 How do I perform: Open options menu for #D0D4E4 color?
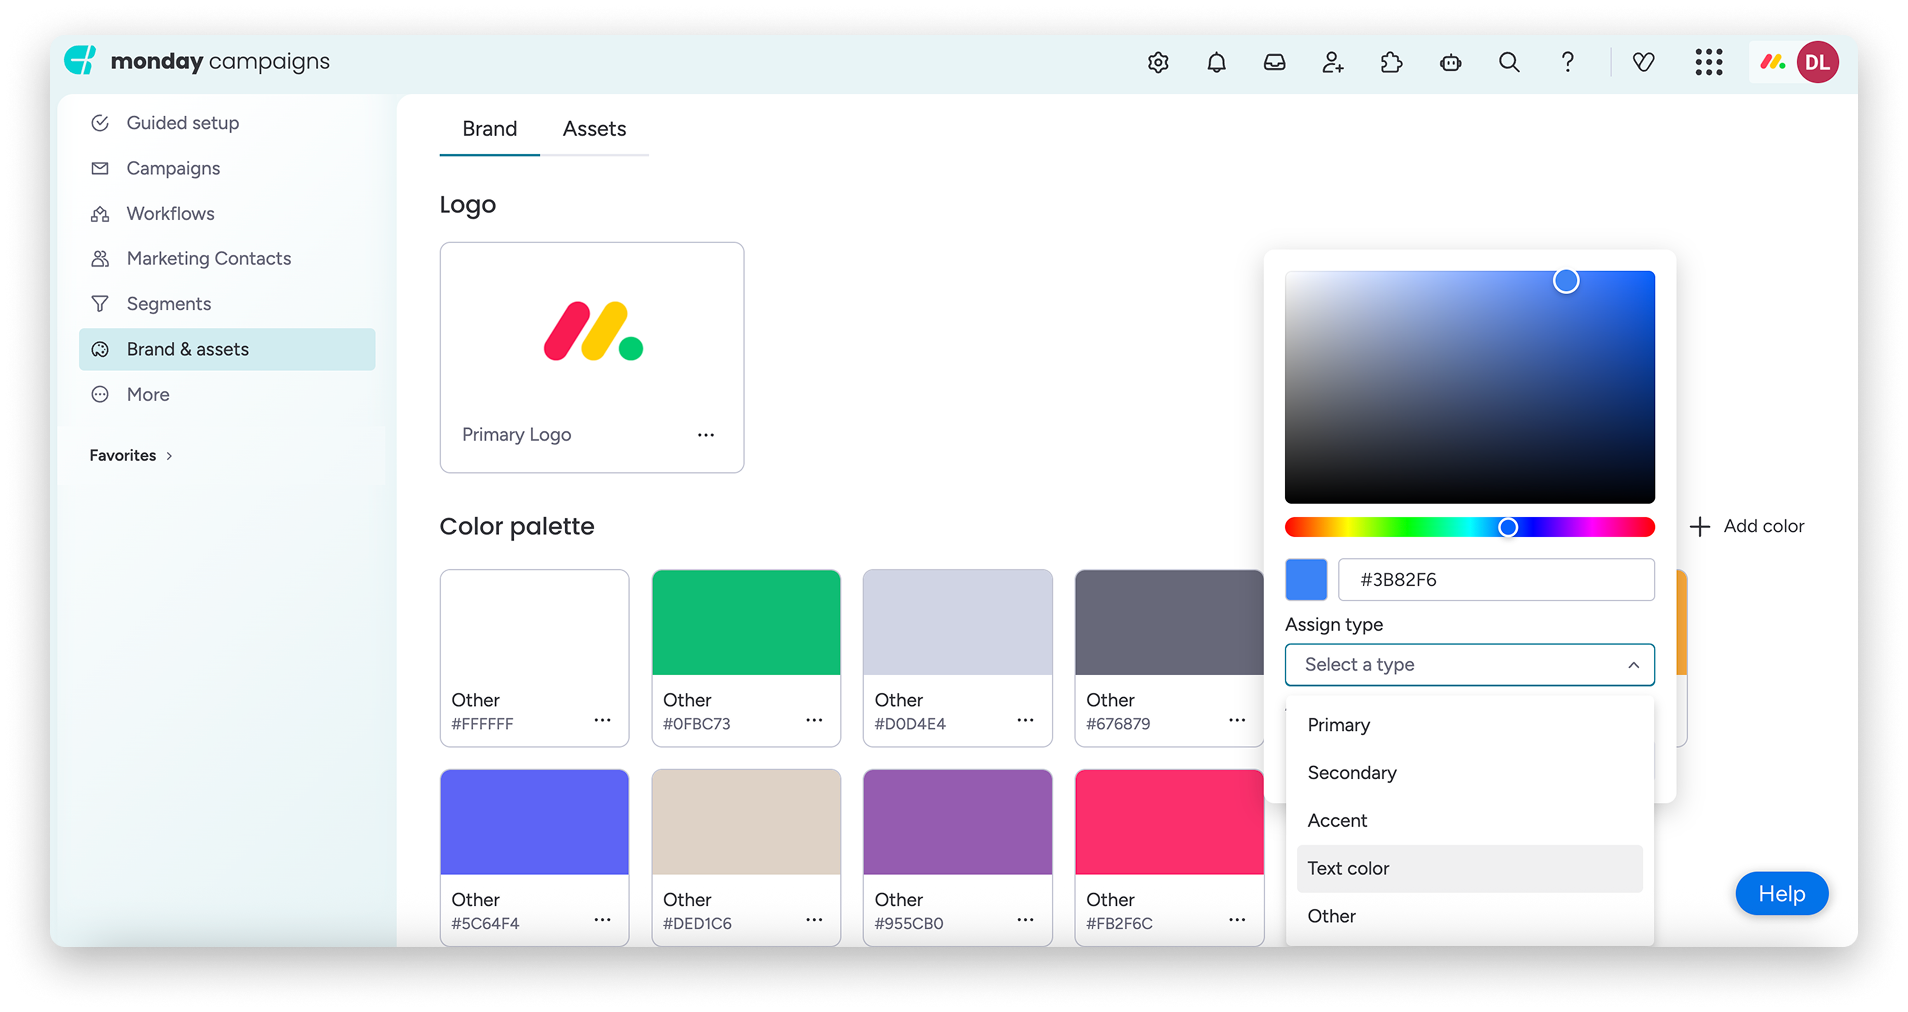(x=1025, y=720)
